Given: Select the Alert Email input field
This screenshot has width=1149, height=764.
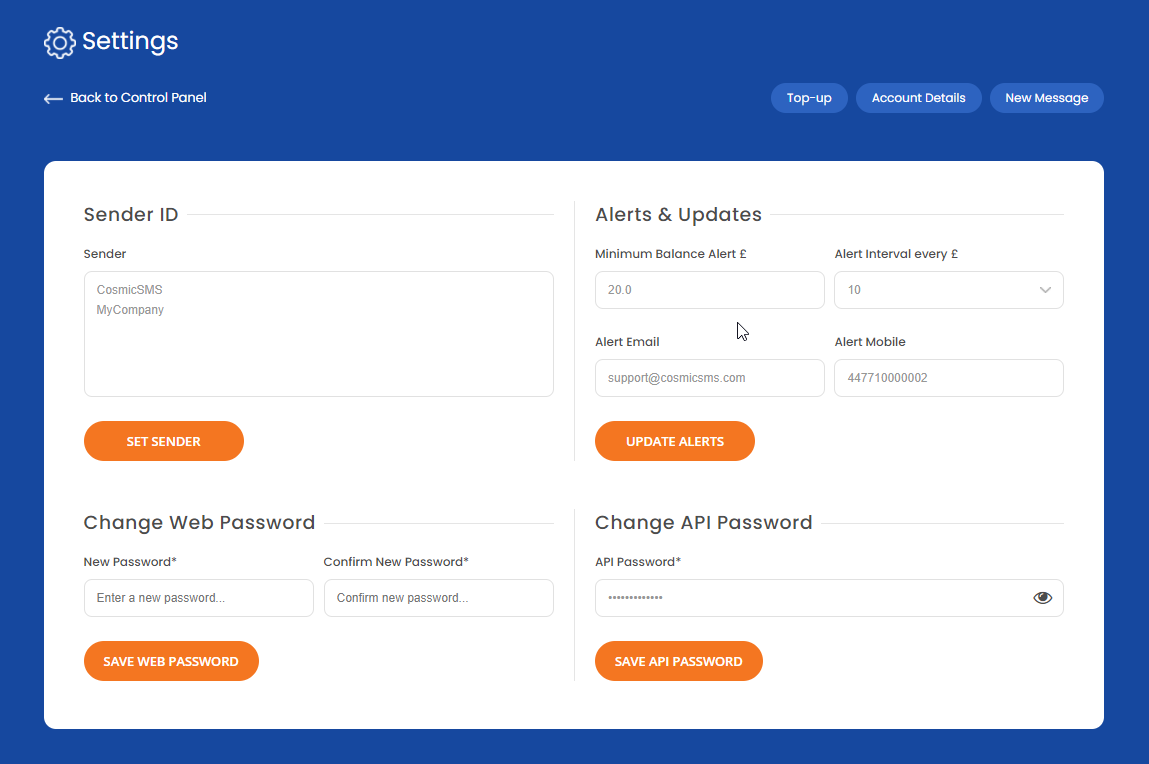Looking at the screenshot, I should 709,378.
